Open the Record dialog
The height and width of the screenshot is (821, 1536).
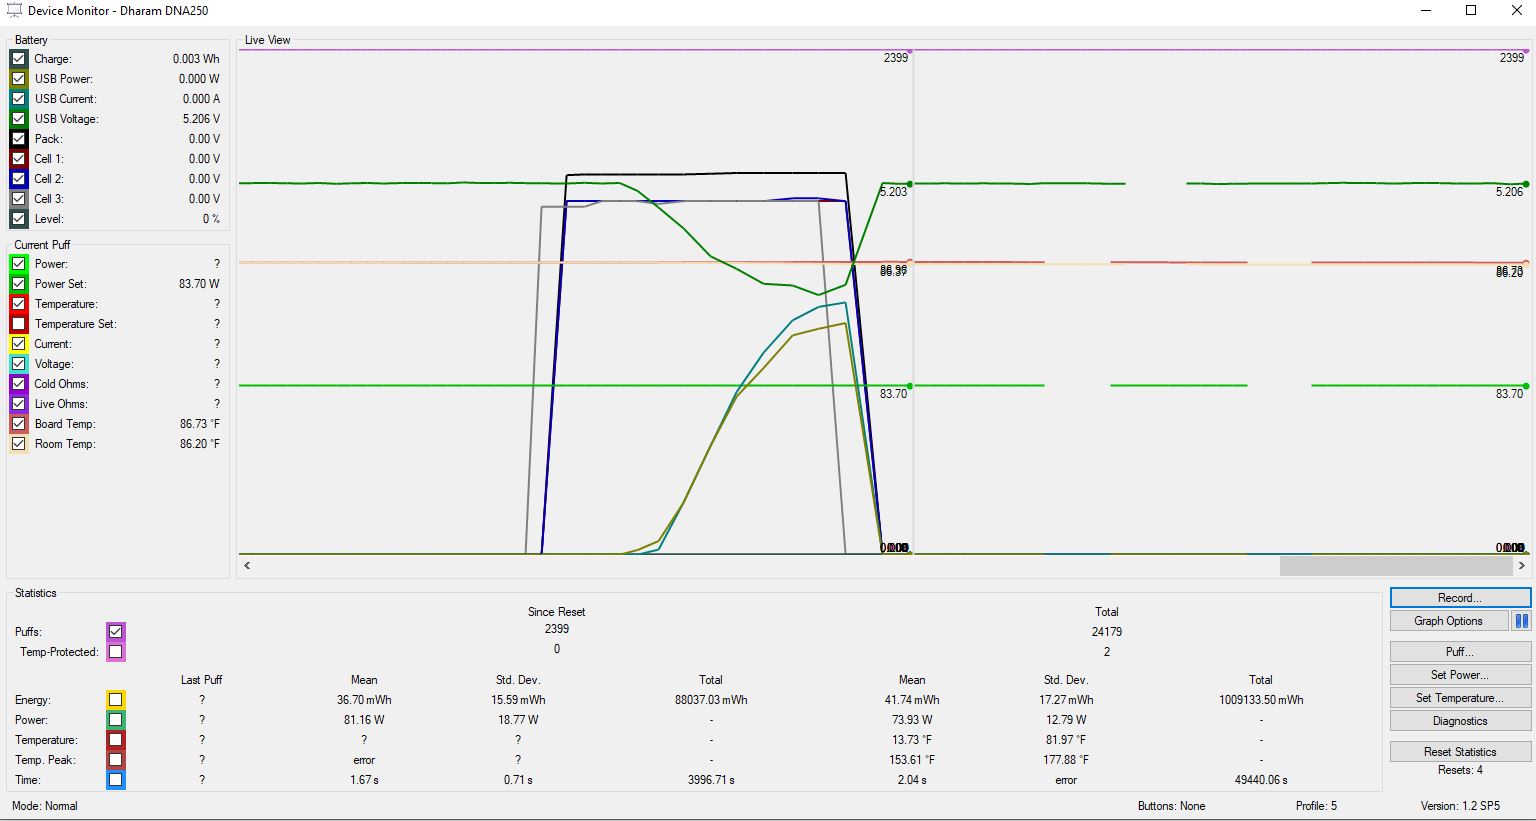[x=1460, y=598]
